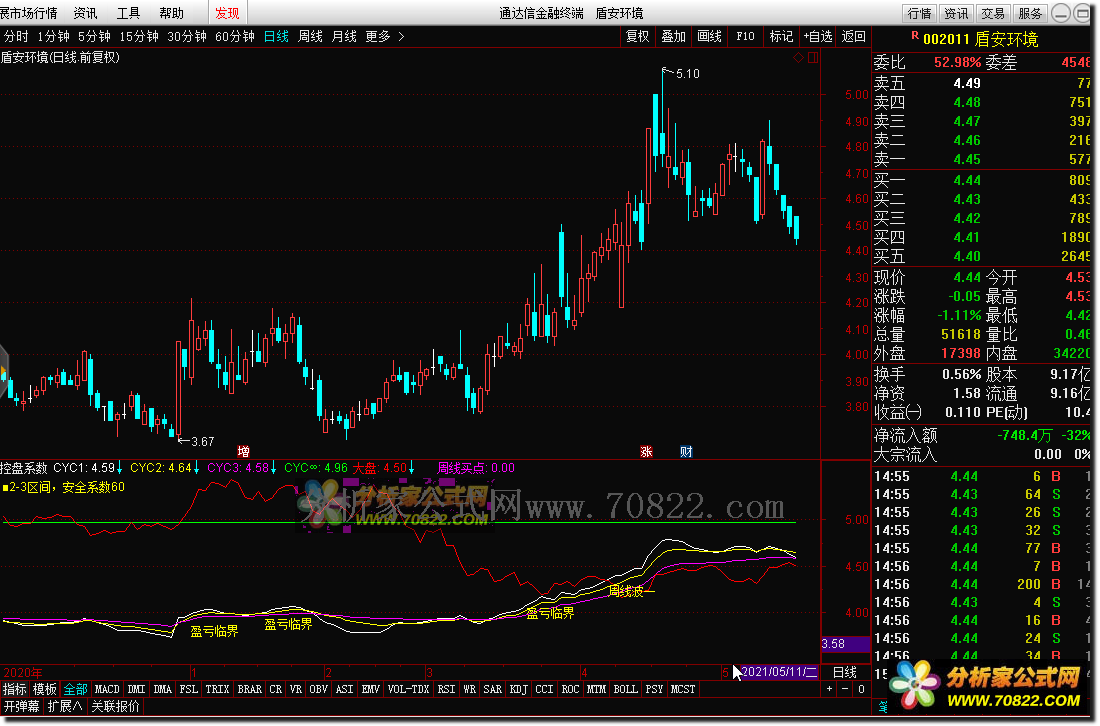Click the split-panel icon above the chart

(813, 58)
